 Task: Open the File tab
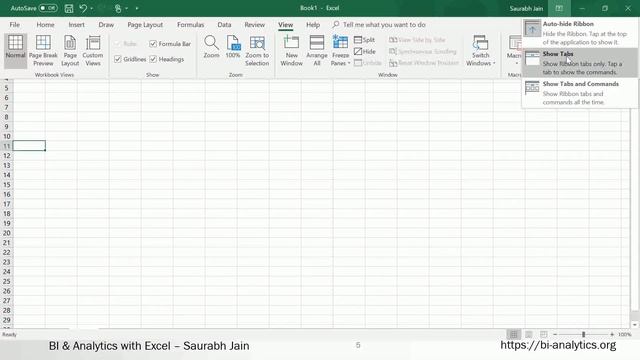(15, 24)
